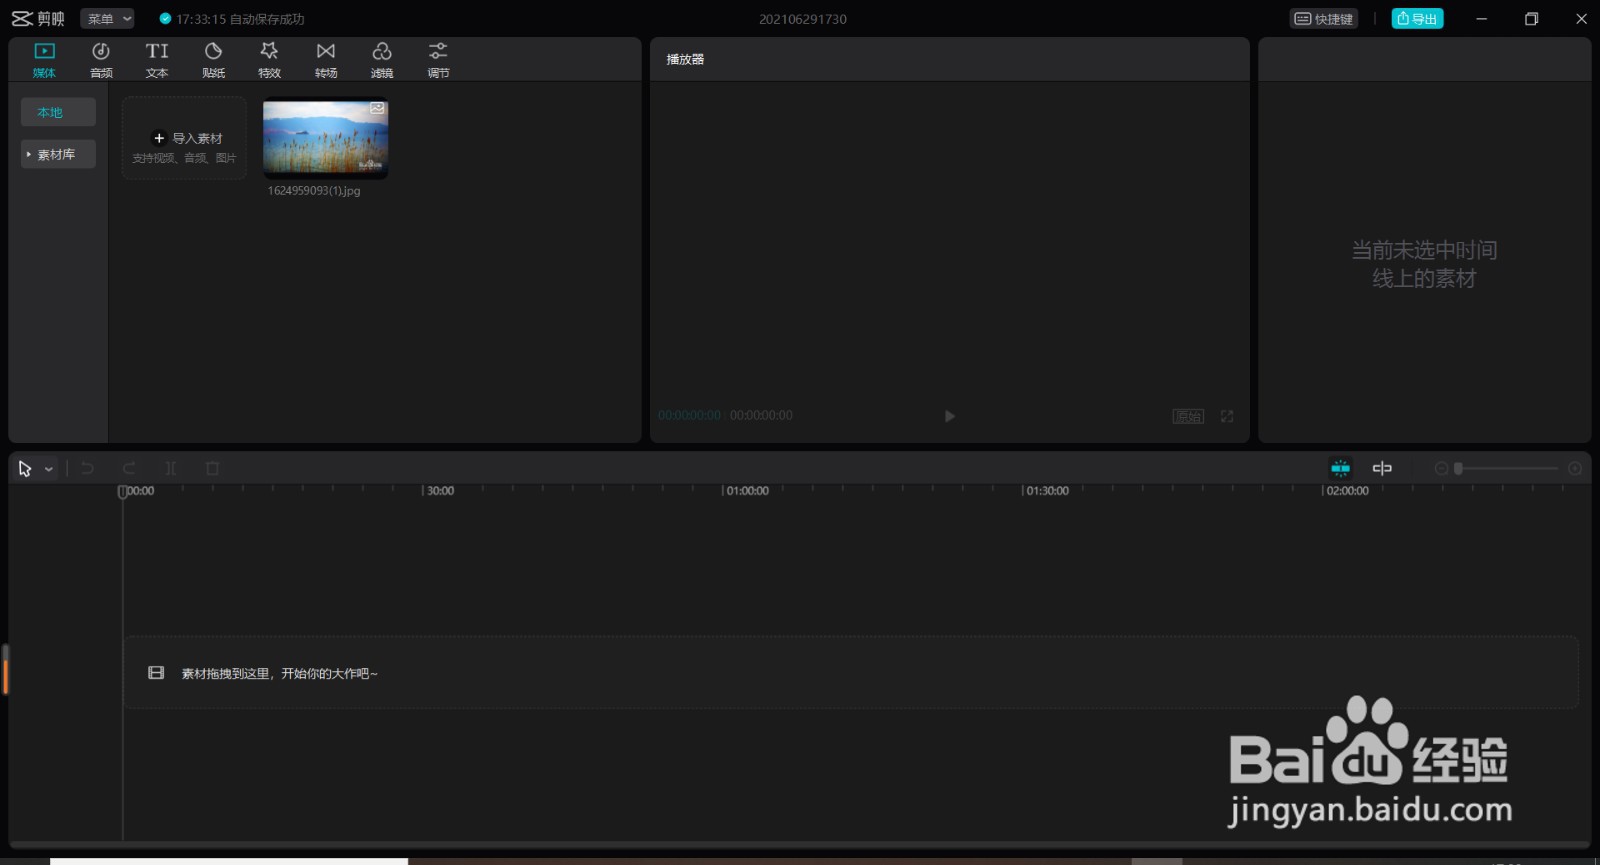Zoom in the timeline with plus icon

click(1575, 468)
